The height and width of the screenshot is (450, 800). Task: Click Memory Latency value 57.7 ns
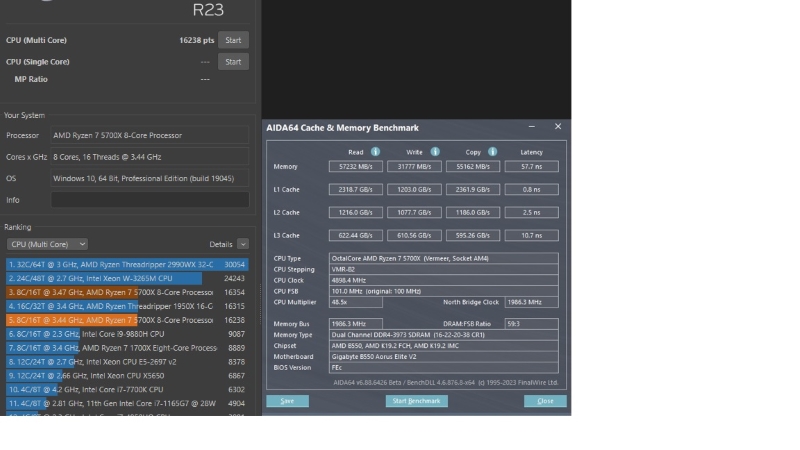pos(532,166)
